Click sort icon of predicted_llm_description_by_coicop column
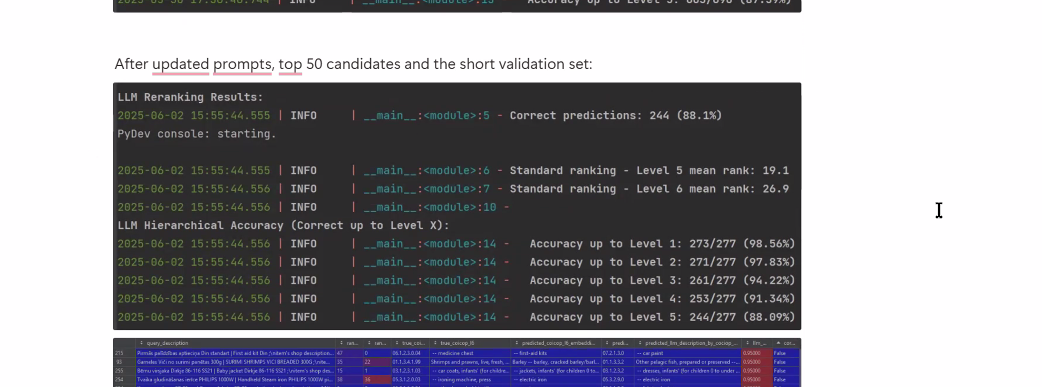 640,343
